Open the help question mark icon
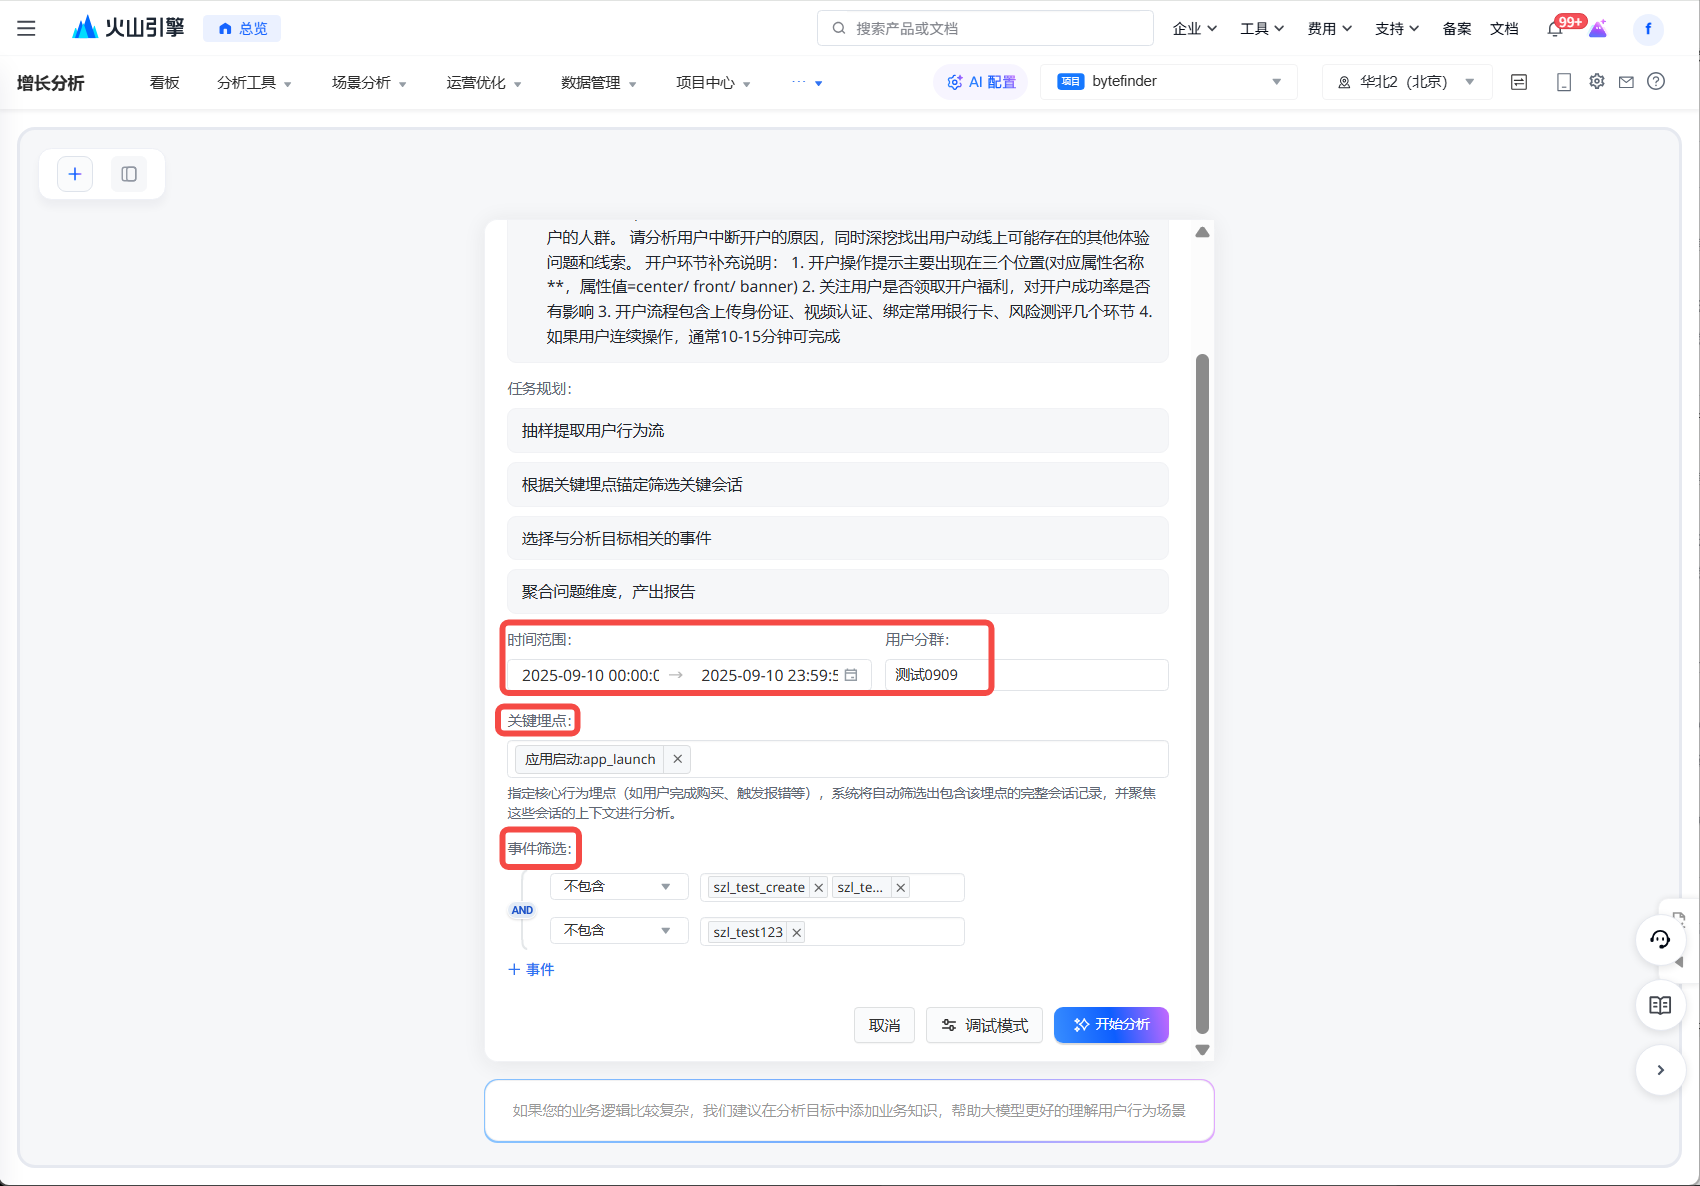 (1656, 81)
